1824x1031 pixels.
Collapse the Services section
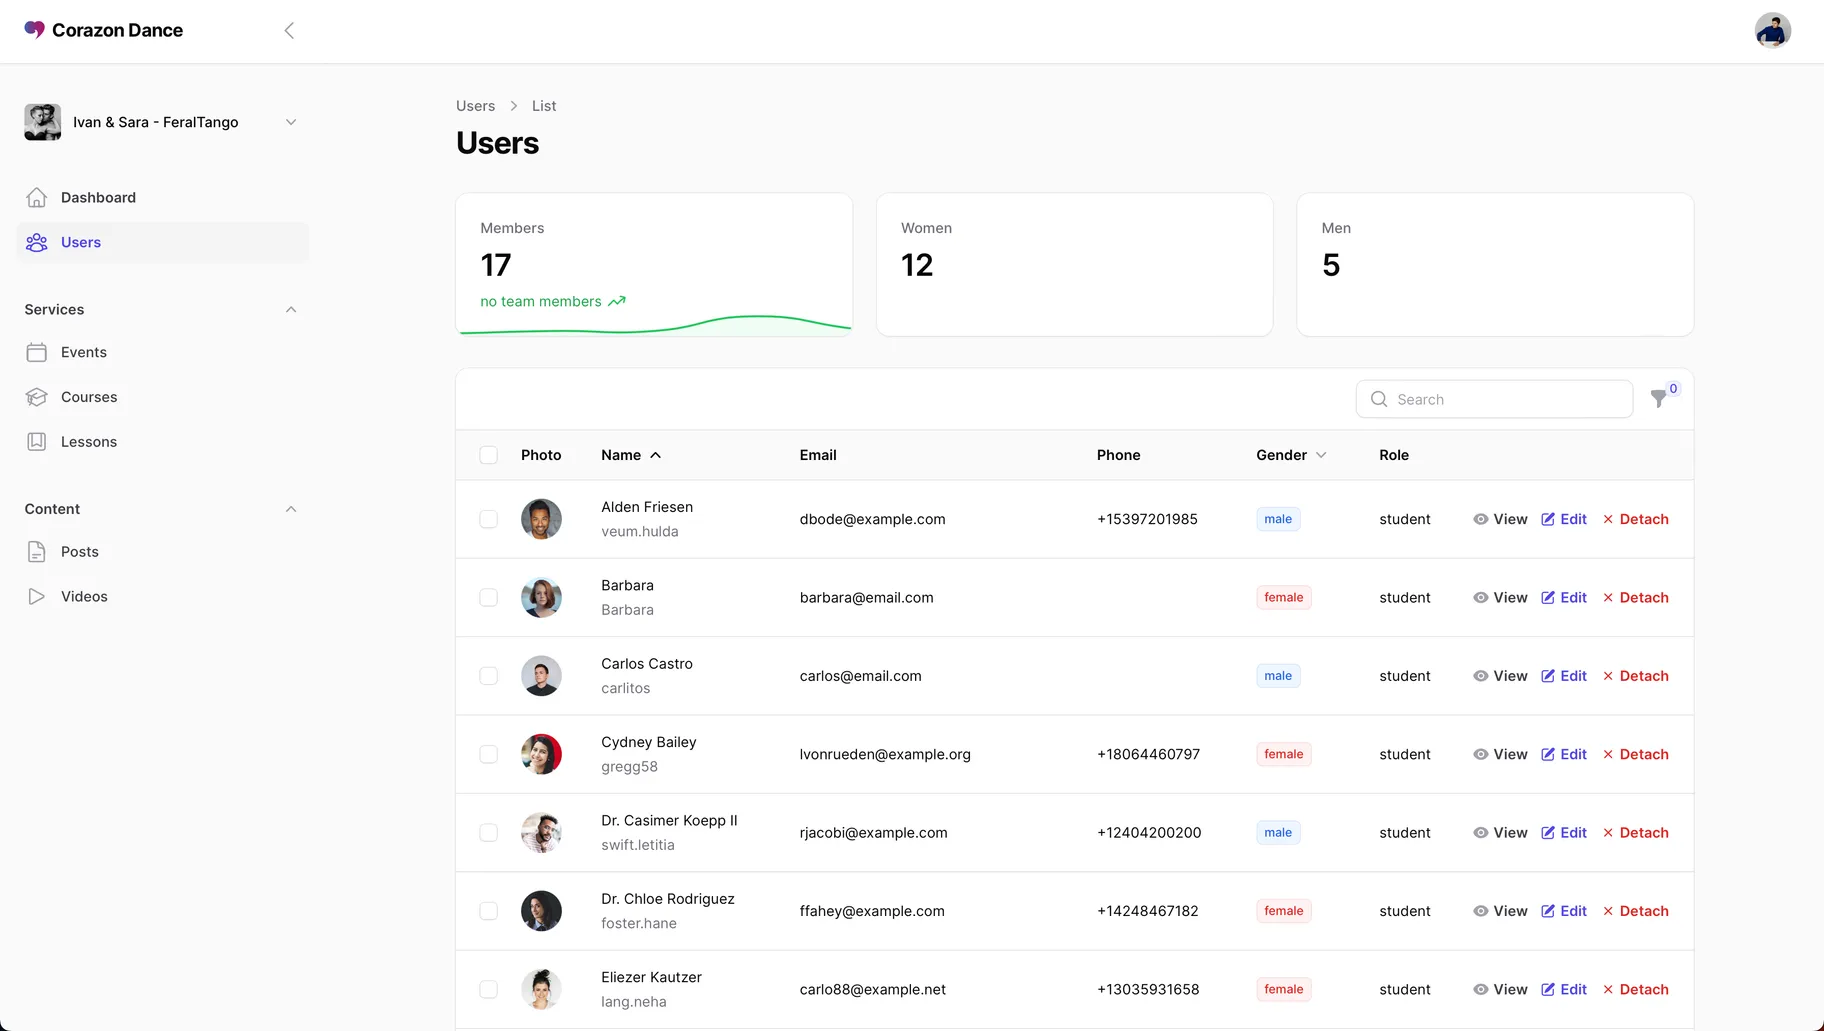290,309
